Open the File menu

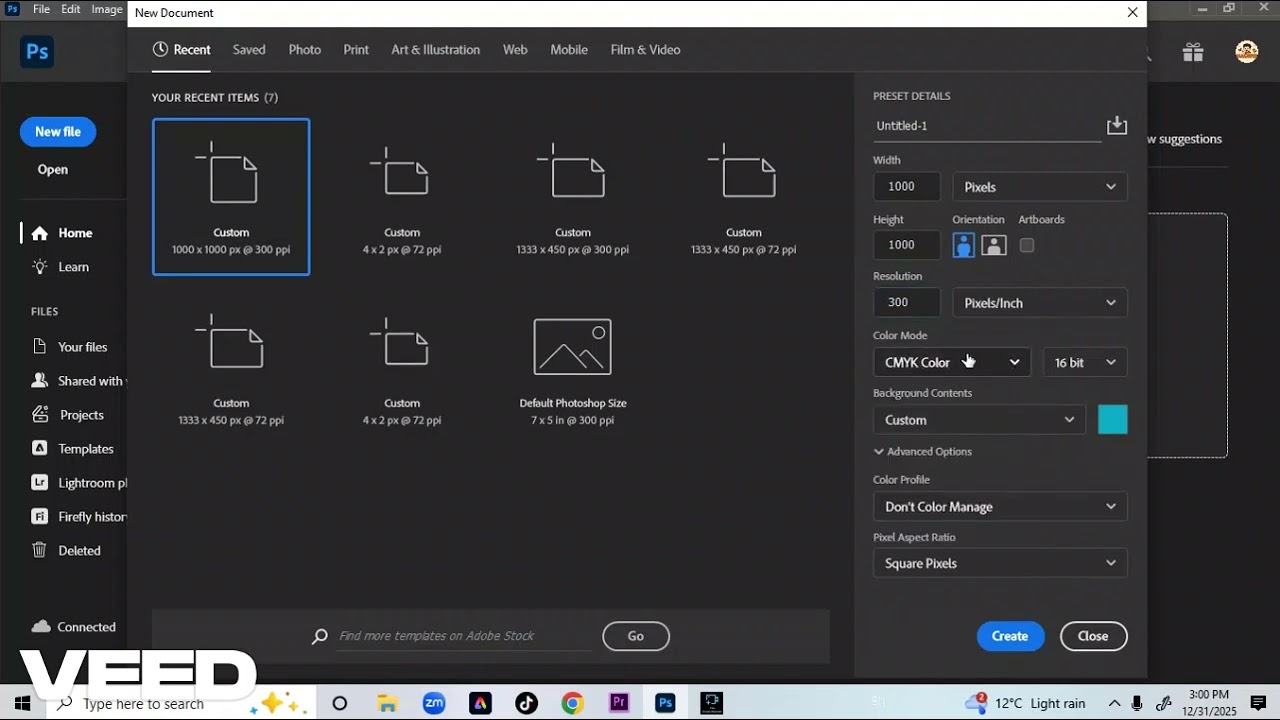pyautogui.click(x=41, y=9)
